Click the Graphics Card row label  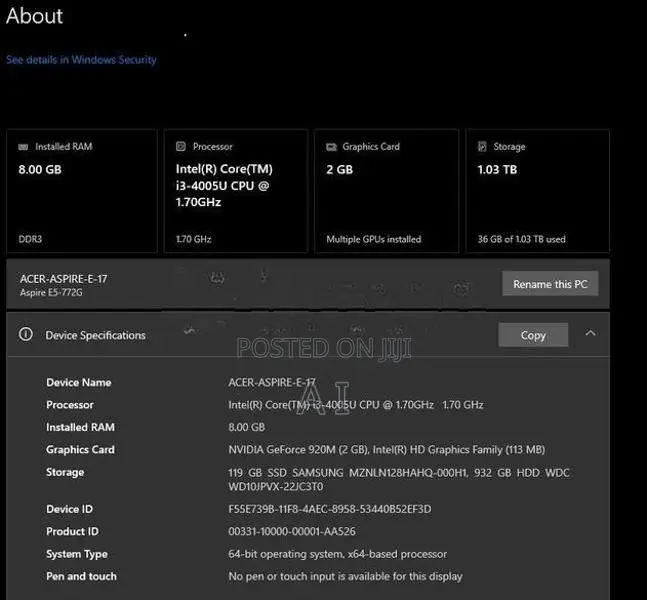80,449
